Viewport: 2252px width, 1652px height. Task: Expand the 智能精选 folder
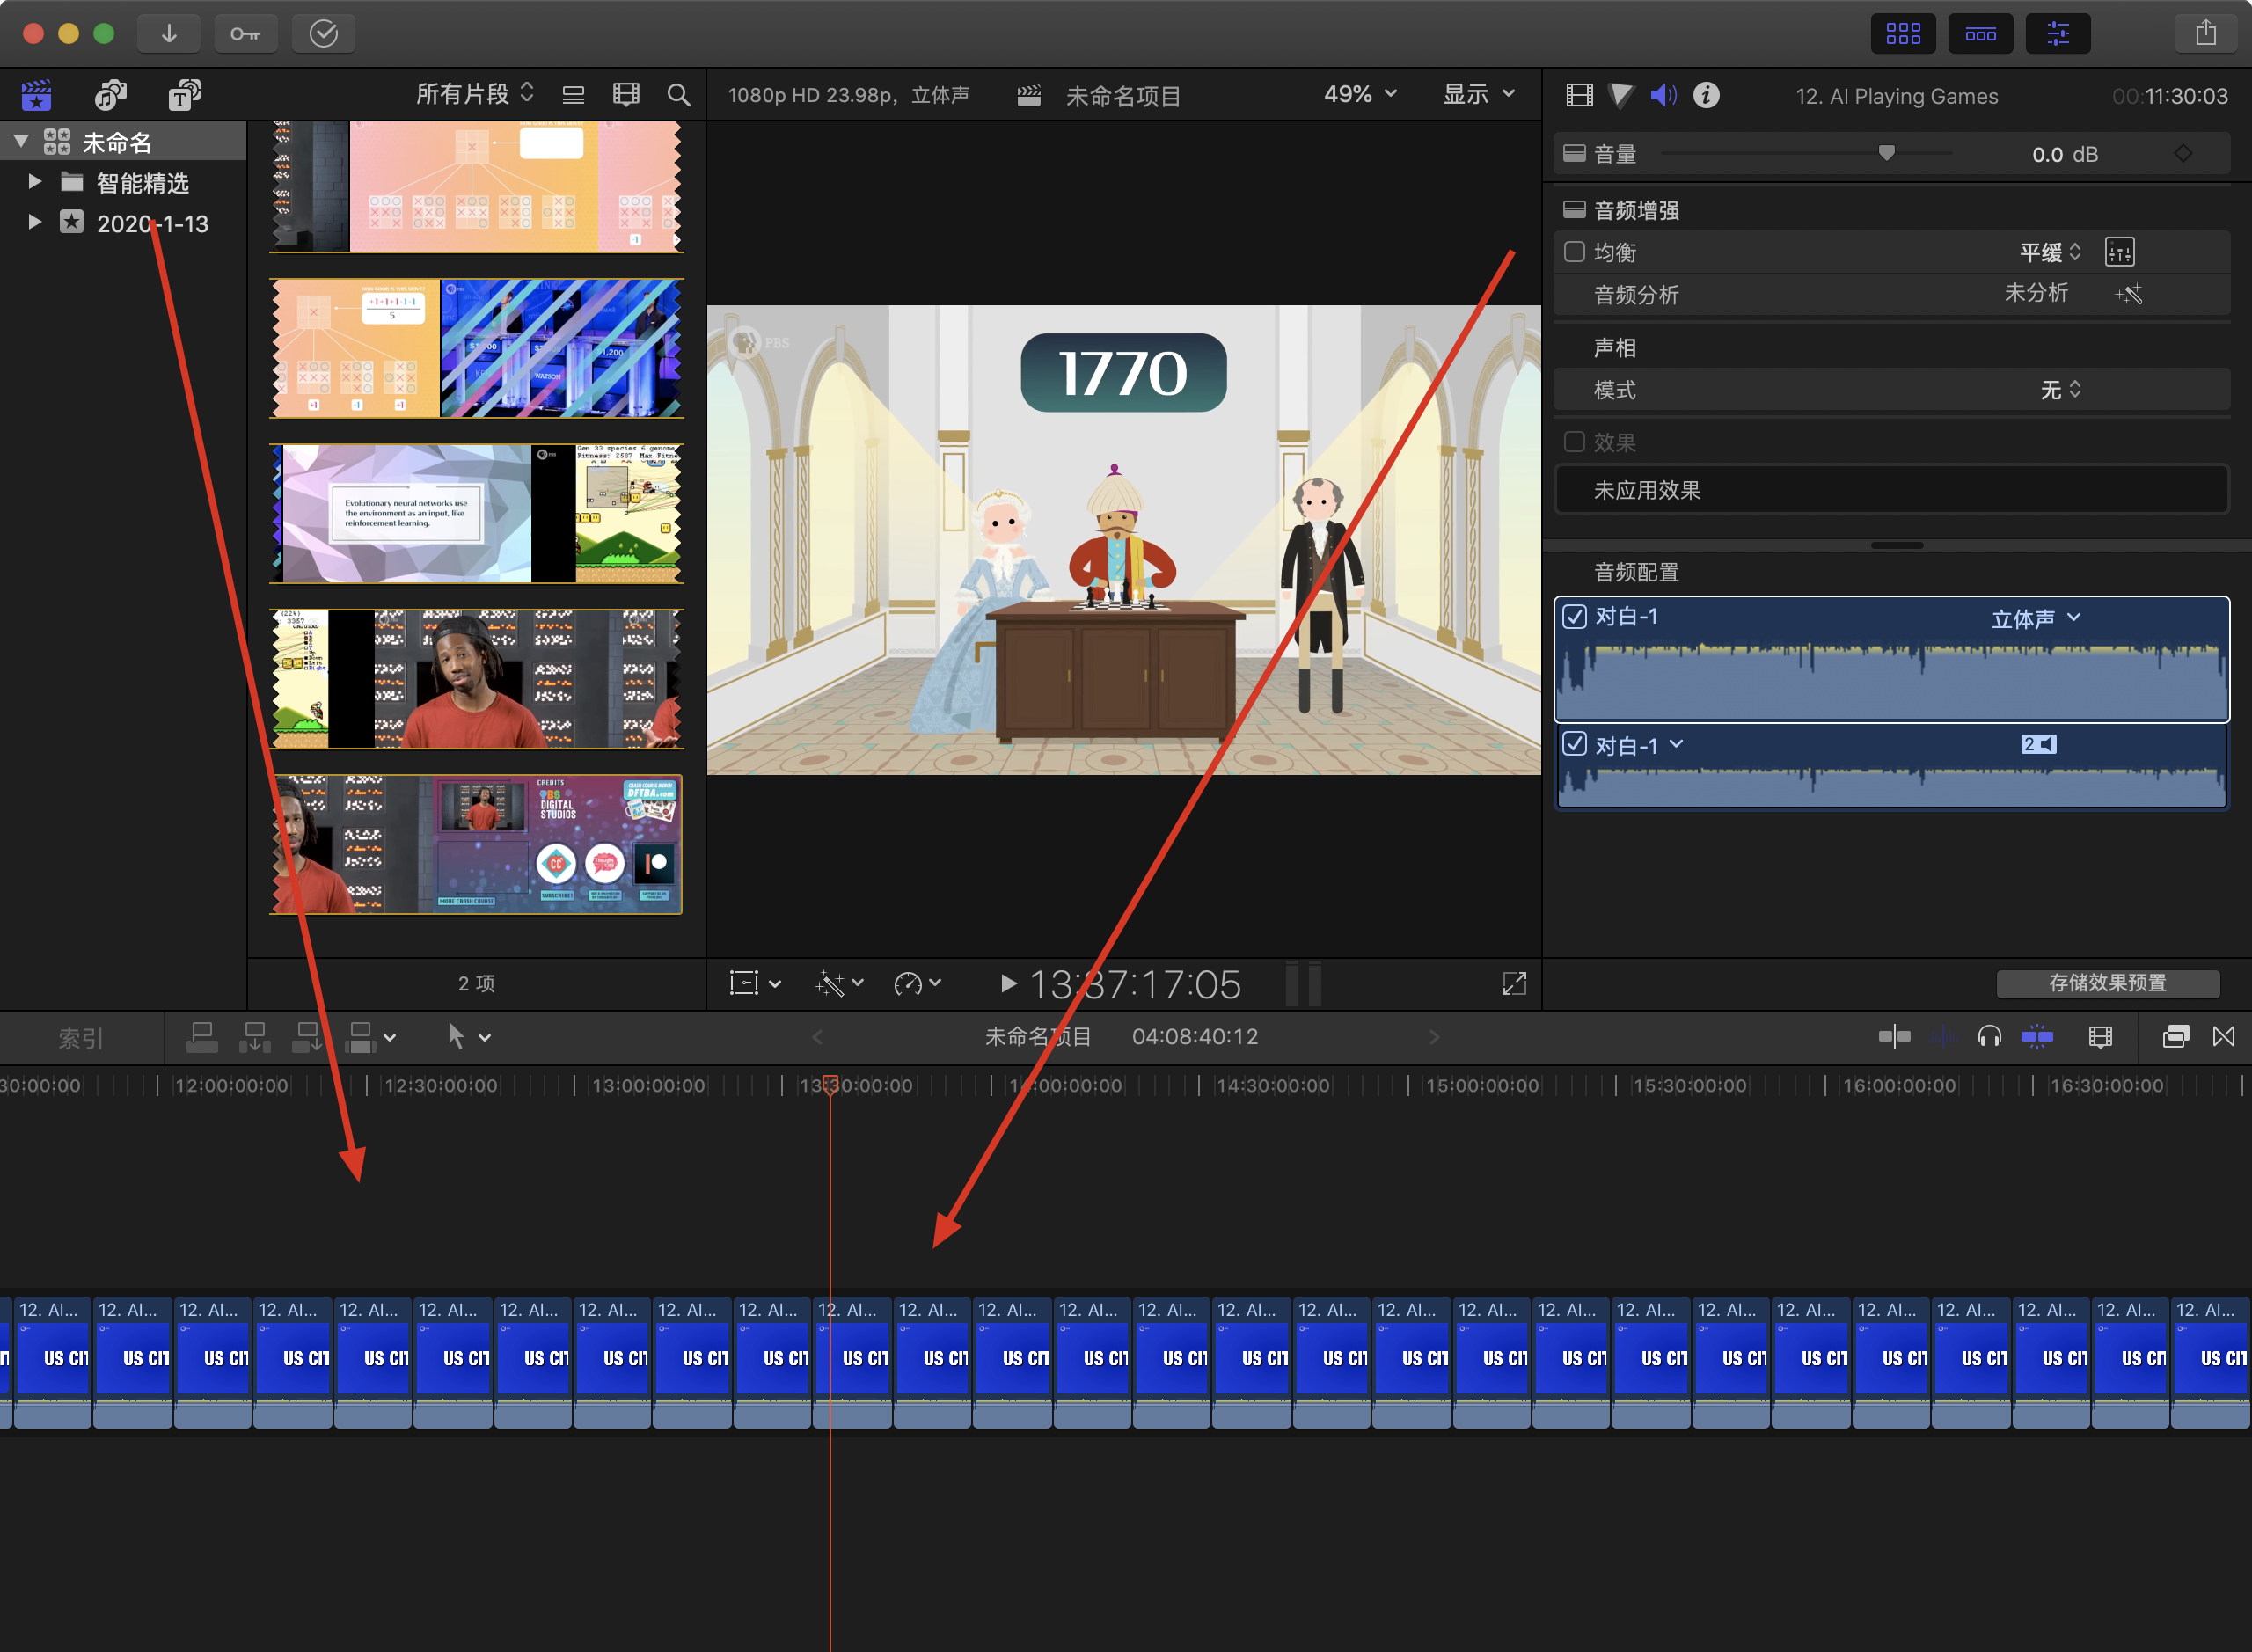click(x=35, y=182)
